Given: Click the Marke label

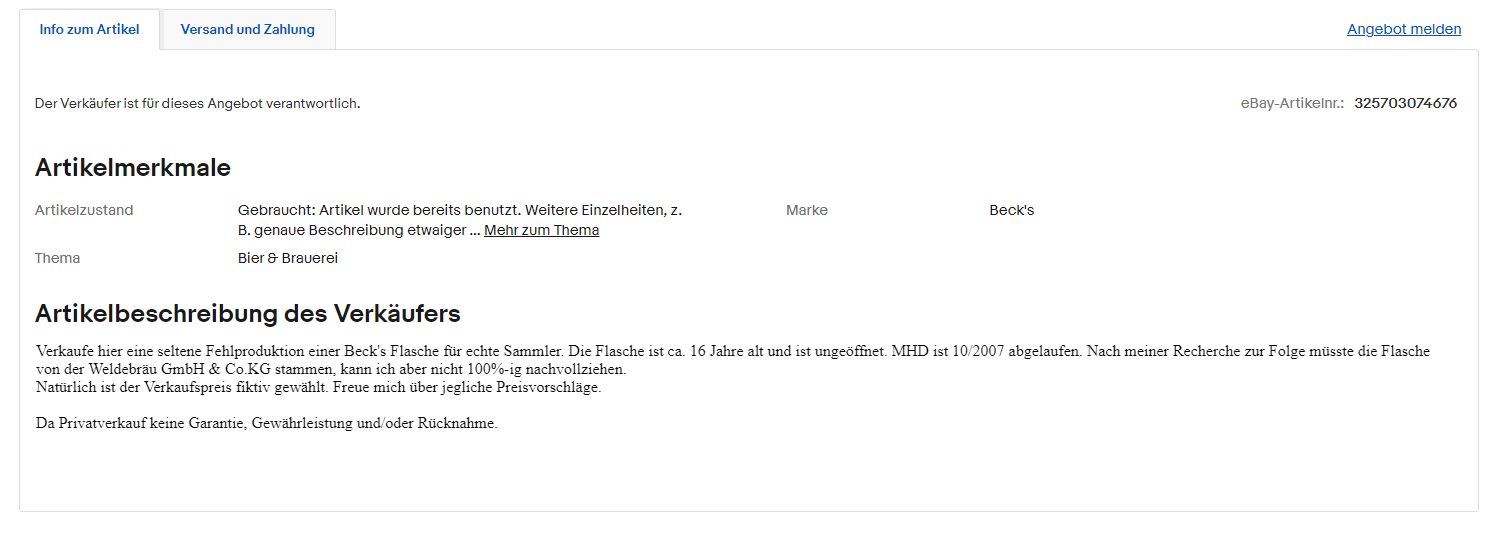Looking at the screenshot, I should pyautogui.click(x=806, y=210).
